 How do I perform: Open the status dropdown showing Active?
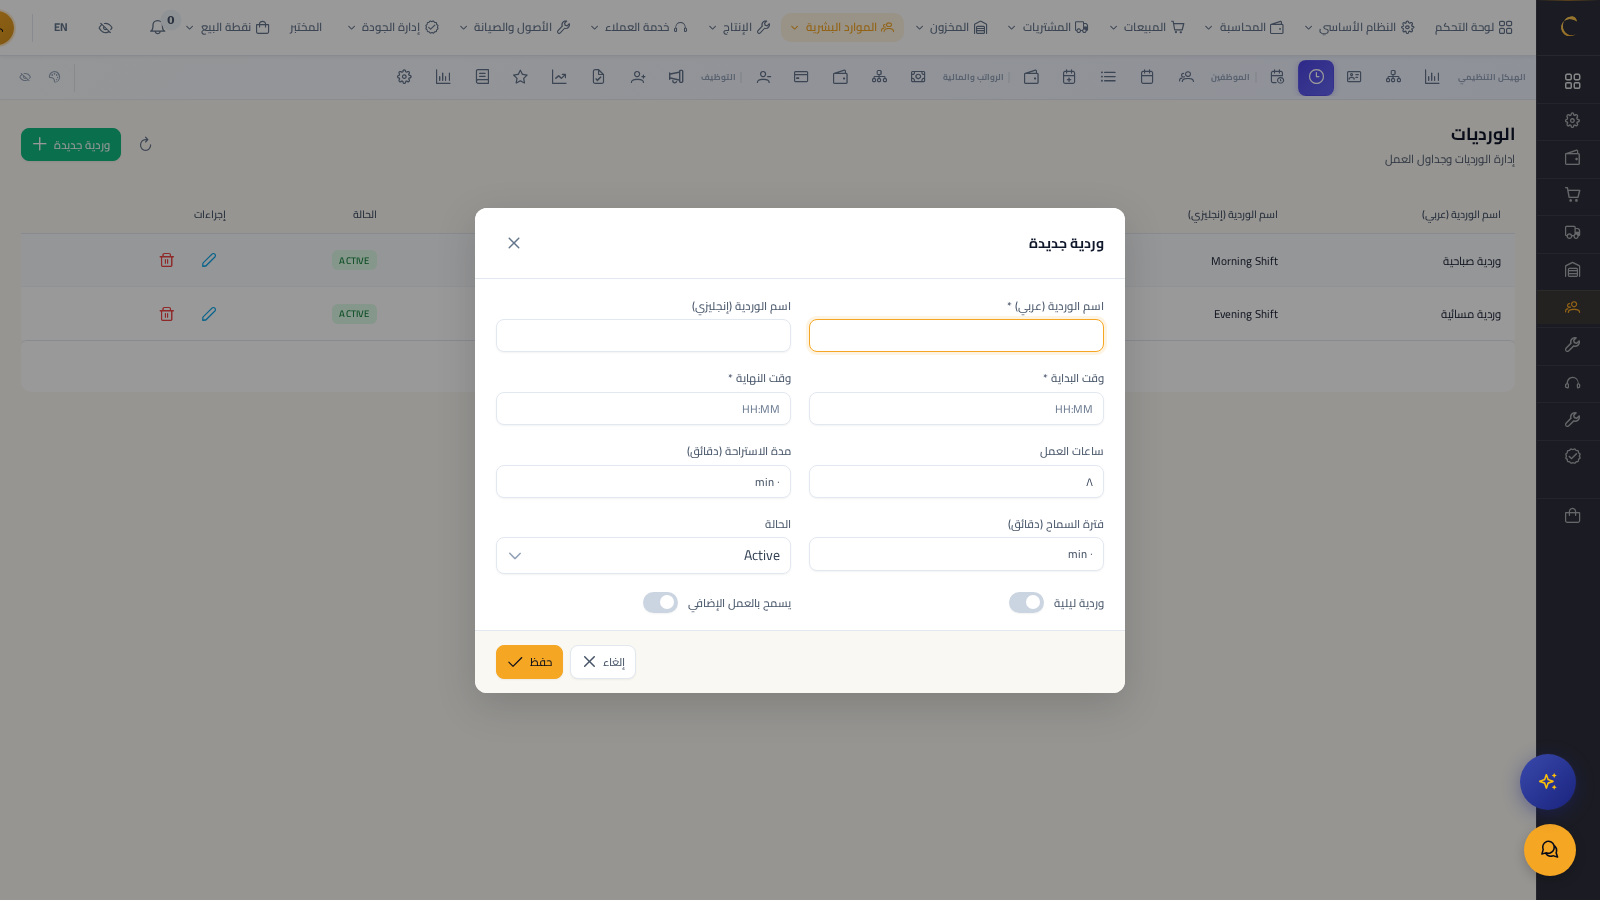point(643,556)
